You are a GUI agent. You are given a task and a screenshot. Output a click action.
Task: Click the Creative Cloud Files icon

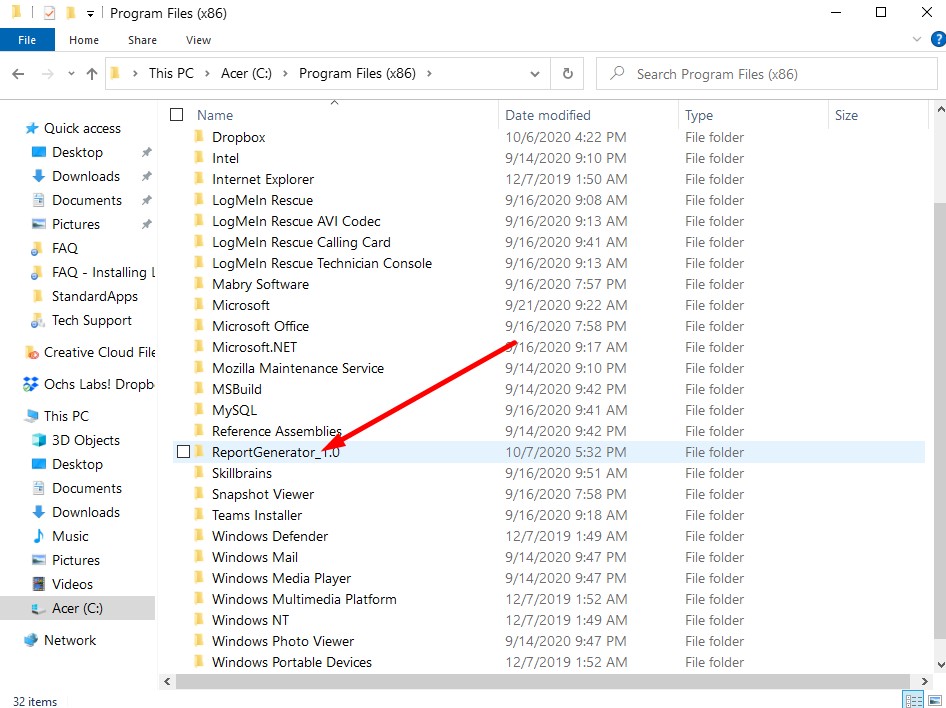(x=31, y=352)
